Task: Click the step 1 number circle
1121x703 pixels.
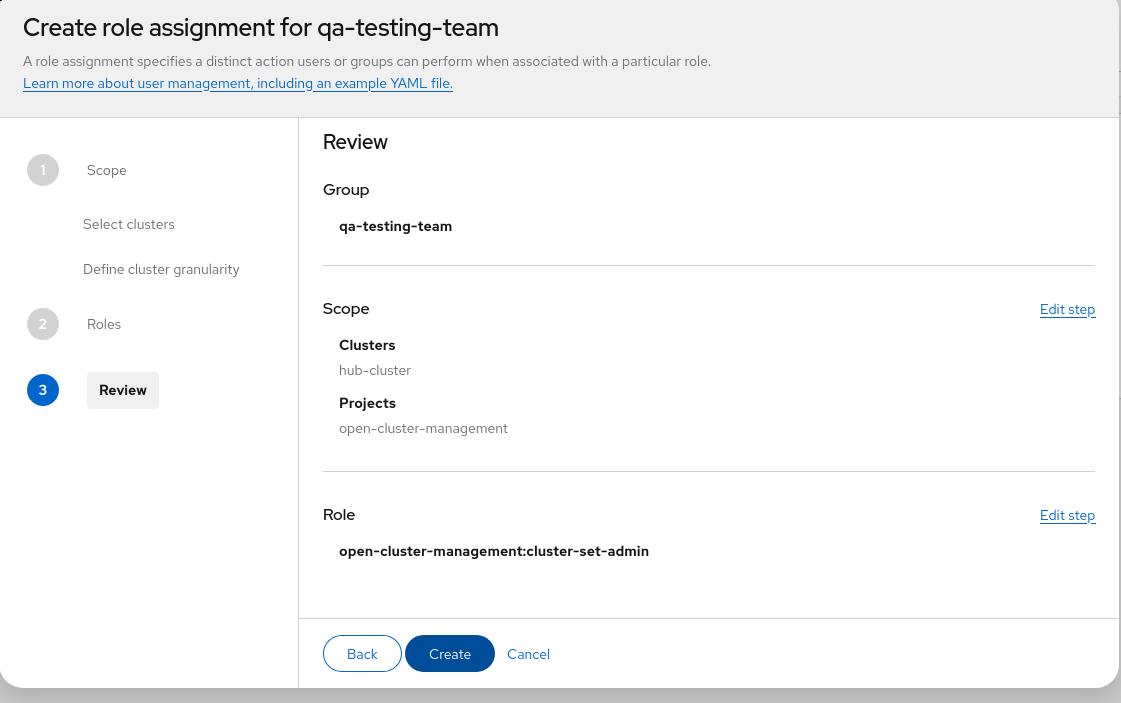Action: click(43, 170)
